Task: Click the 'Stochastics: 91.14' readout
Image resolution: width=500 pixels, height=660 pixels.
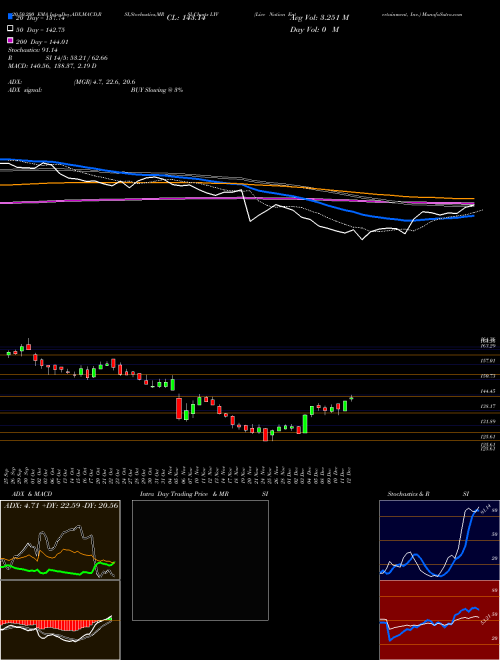Action: pyautogui.click(x=32, y=50)
